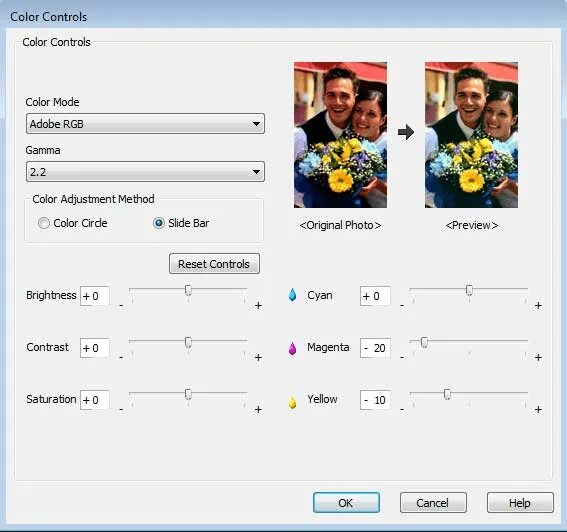Click the yellow ink drop icon
The width and height of the screenshot is (567, 532).
(292, 402)
